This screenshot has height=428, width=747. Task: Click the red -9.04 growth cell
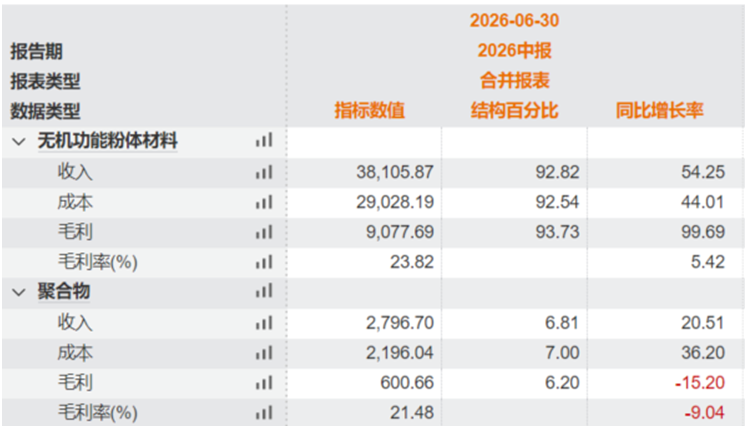(666, 413)
